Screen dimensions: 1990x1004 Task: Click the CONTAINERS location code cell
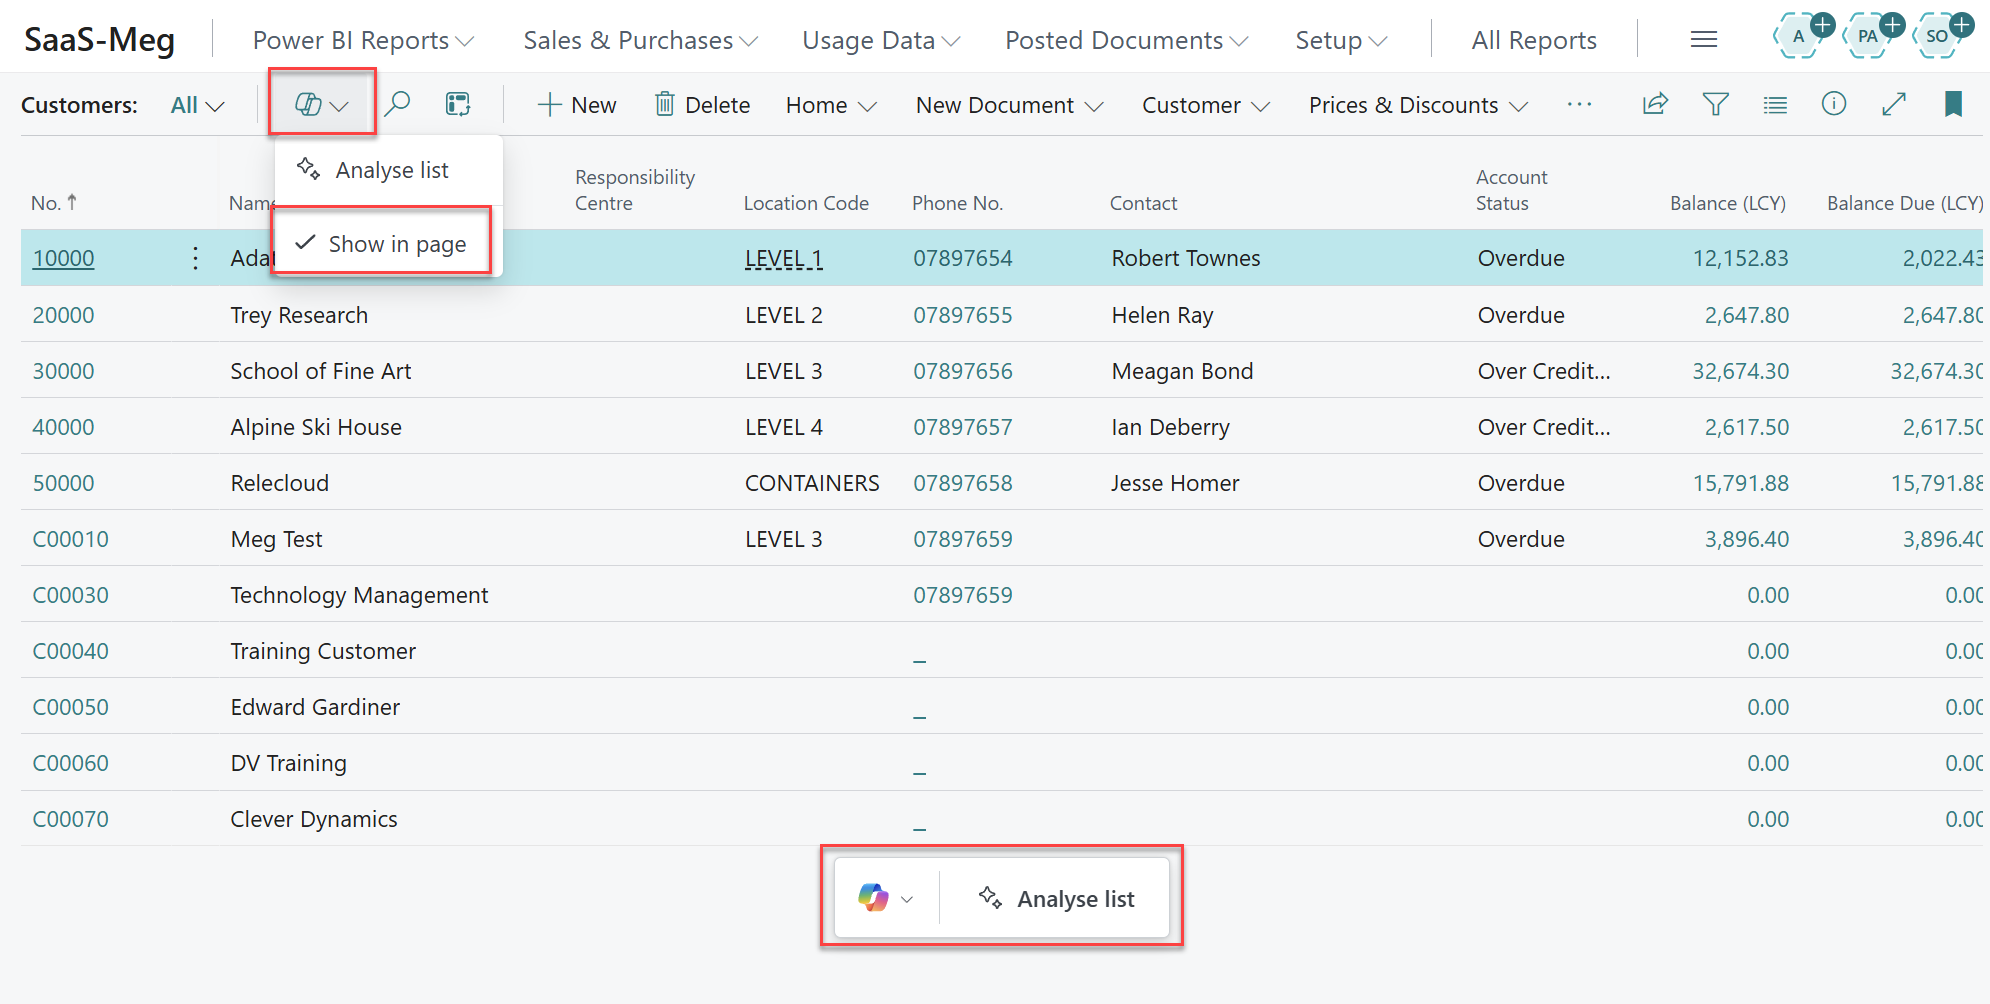812,483
